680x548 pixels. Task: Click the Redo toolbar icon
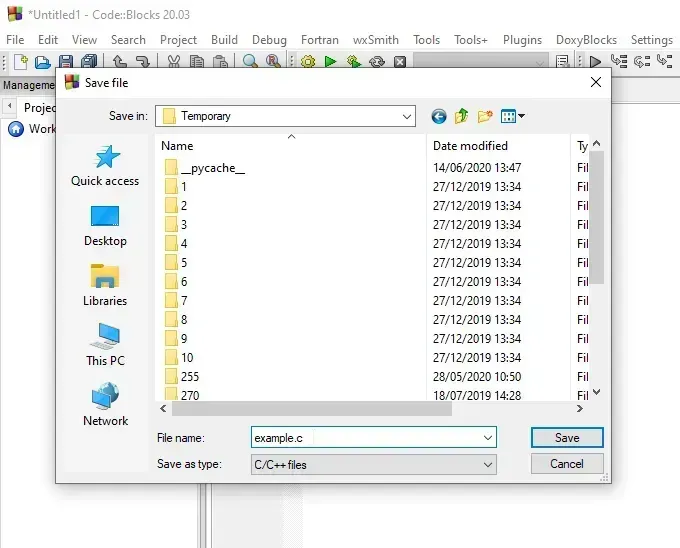coord(142,62)
